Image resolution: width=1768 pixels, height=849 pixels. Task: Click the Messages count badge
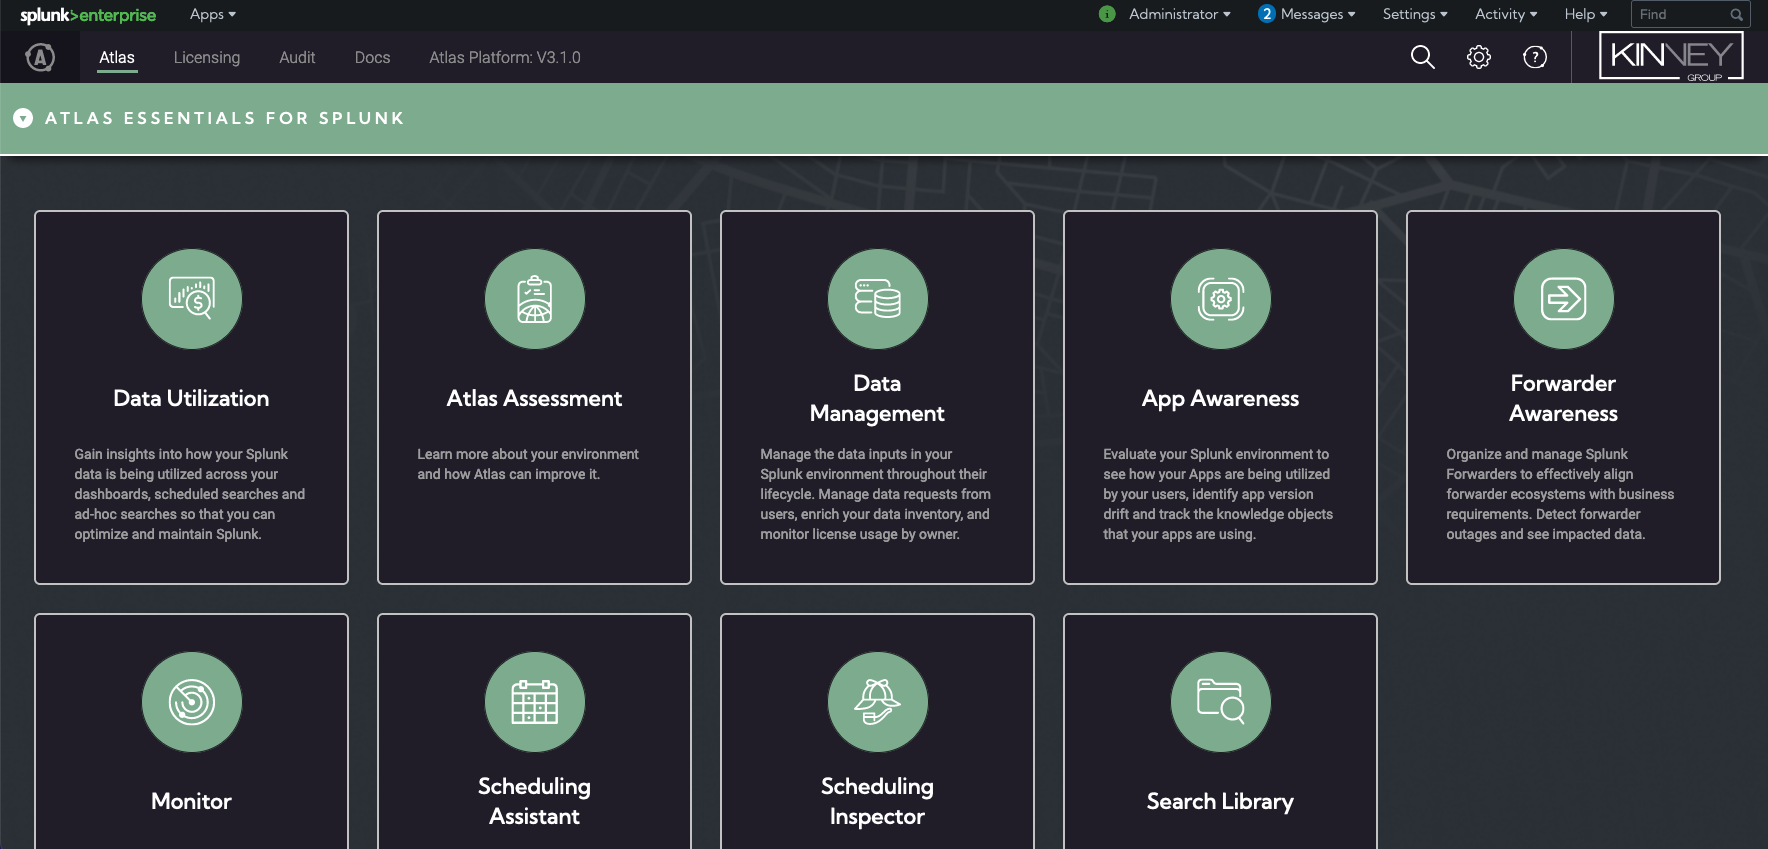click(1267, 14)
